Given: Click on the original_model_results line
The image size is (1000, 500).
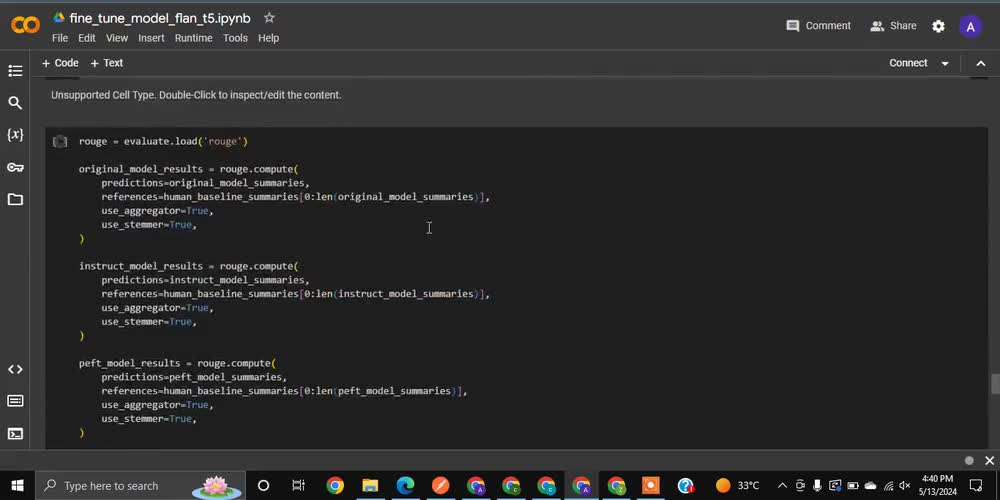Looking at the screenshot, I should click(189, 169).
